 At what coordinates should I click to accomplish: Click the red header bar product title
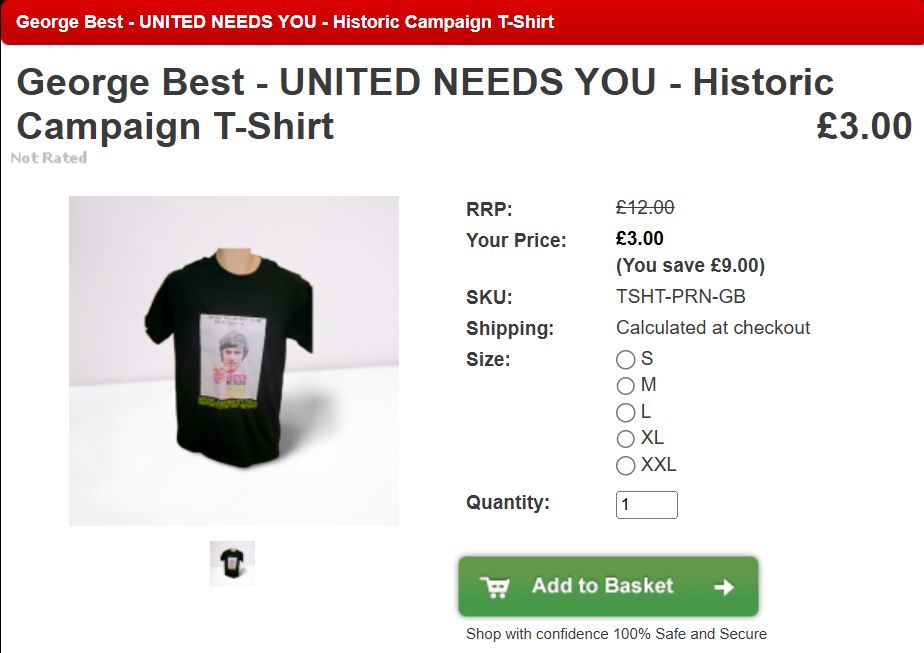[x=285, y=21]
